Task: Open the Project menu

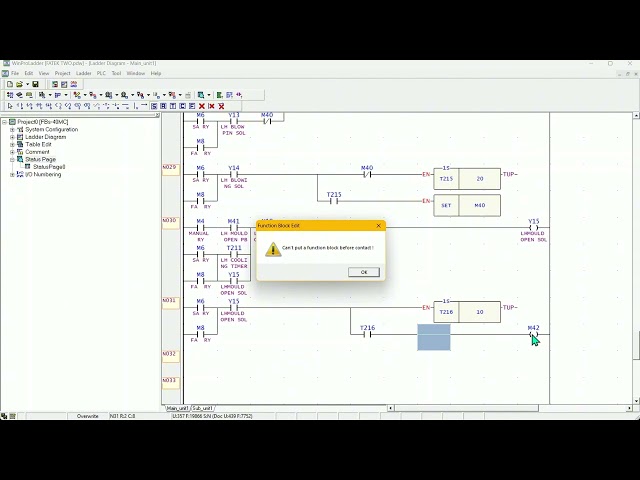Action: [x=62, y=73]
